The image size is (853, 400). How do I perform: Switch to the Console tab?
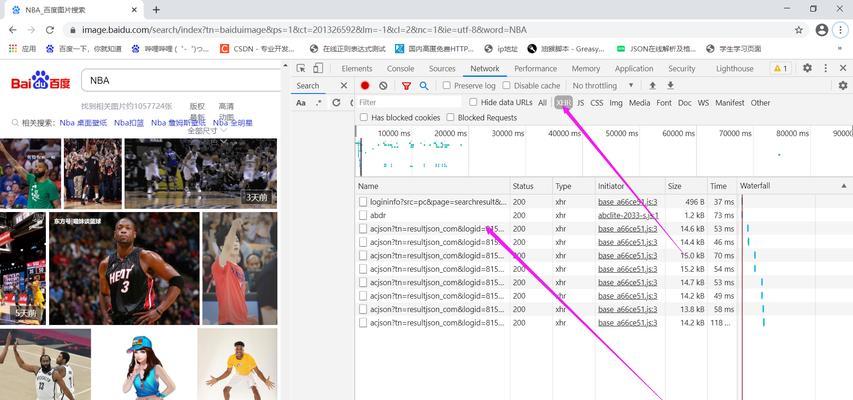[x=400, y=69]
